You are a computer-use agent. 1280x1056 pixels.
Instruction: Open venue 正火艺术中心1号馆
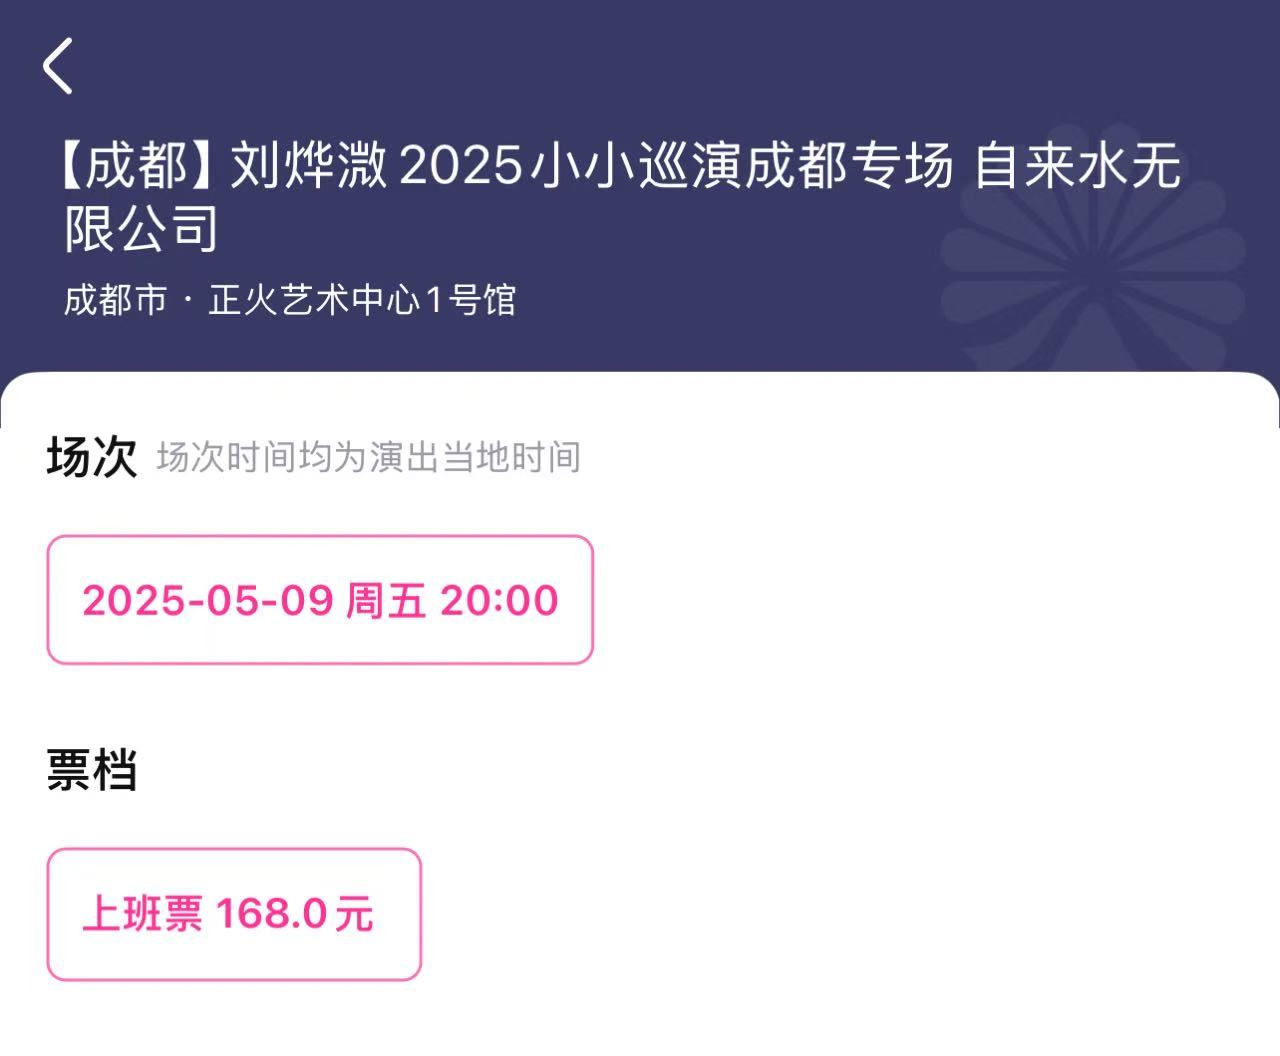(362, 300)
